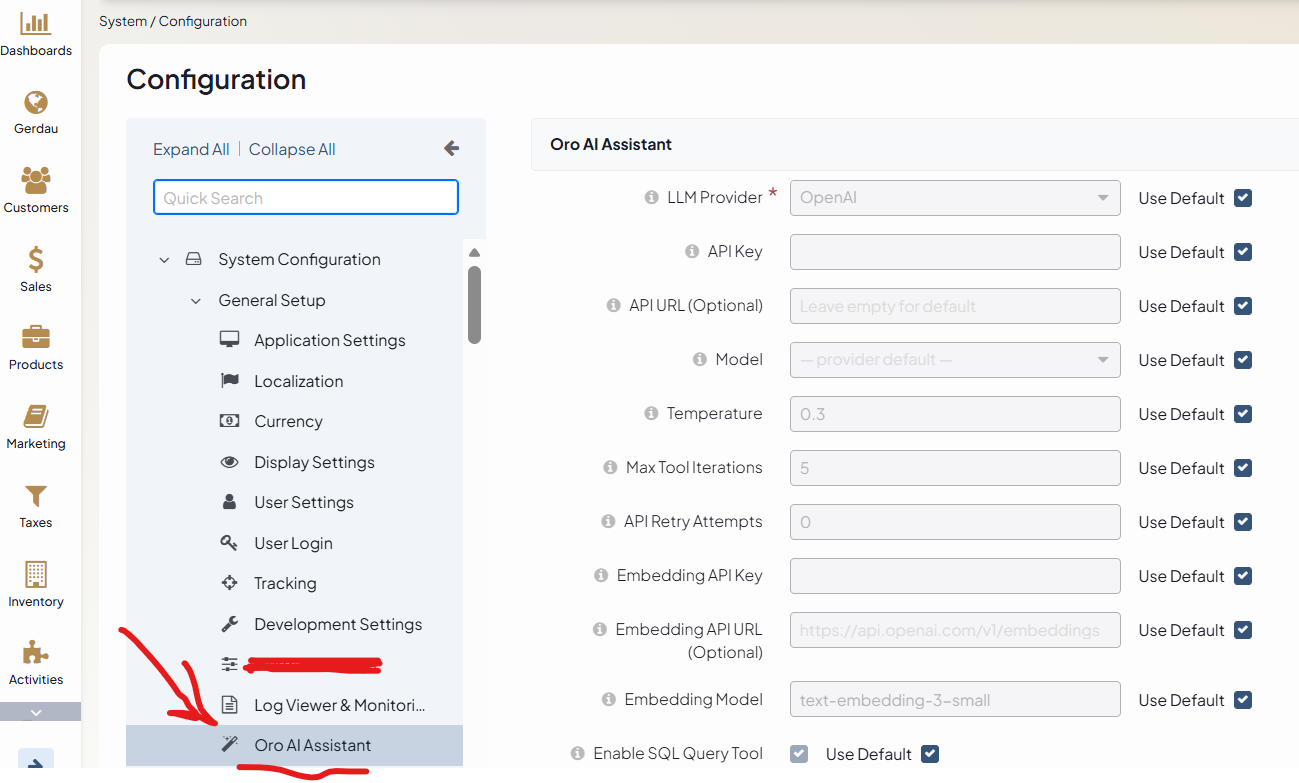Click the tree panel scrollbar thumb
The image size is (1299, 783).
[474, 305]
